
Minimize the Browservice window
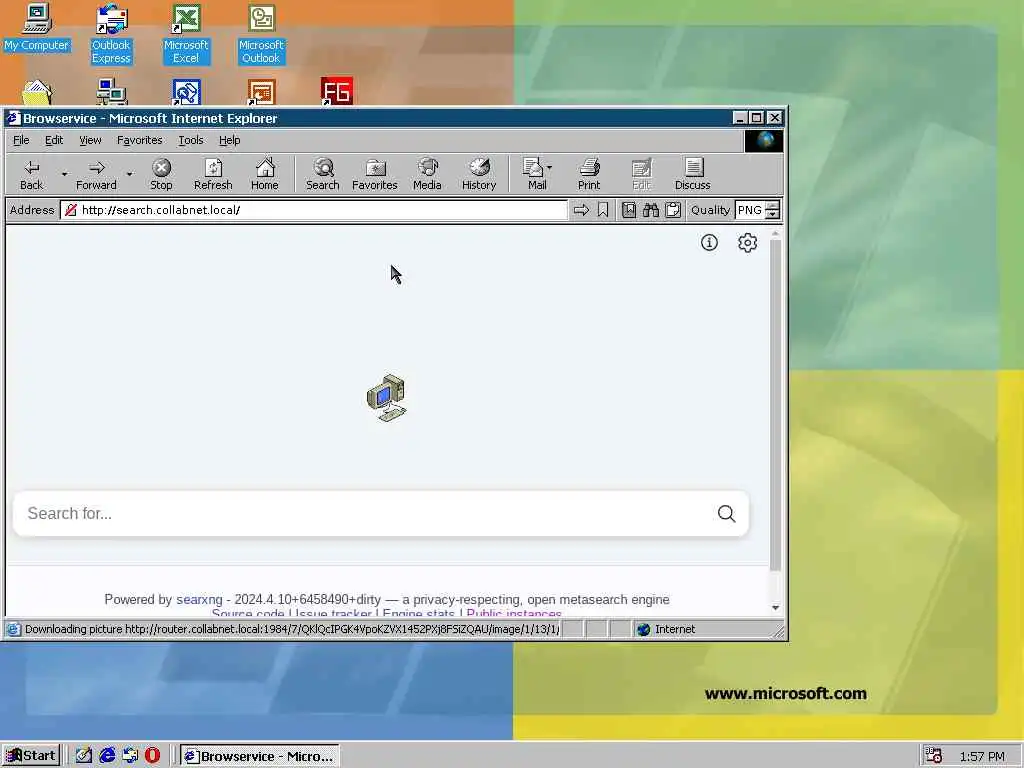739,118
